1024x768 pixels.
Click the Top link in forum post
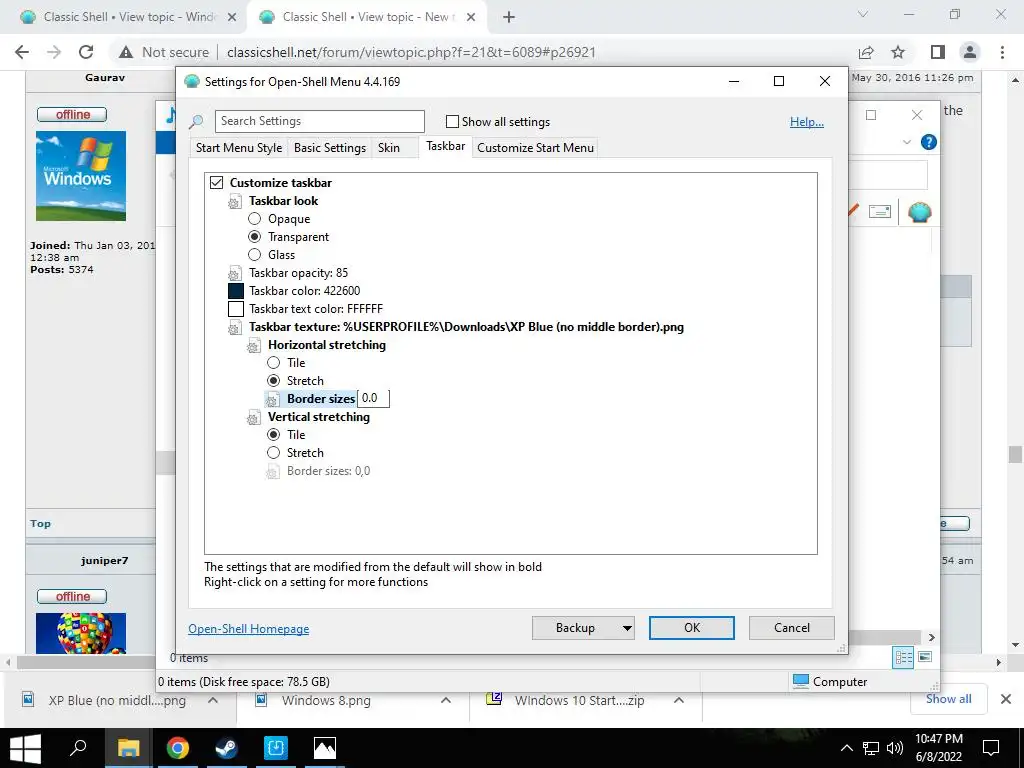40,524
